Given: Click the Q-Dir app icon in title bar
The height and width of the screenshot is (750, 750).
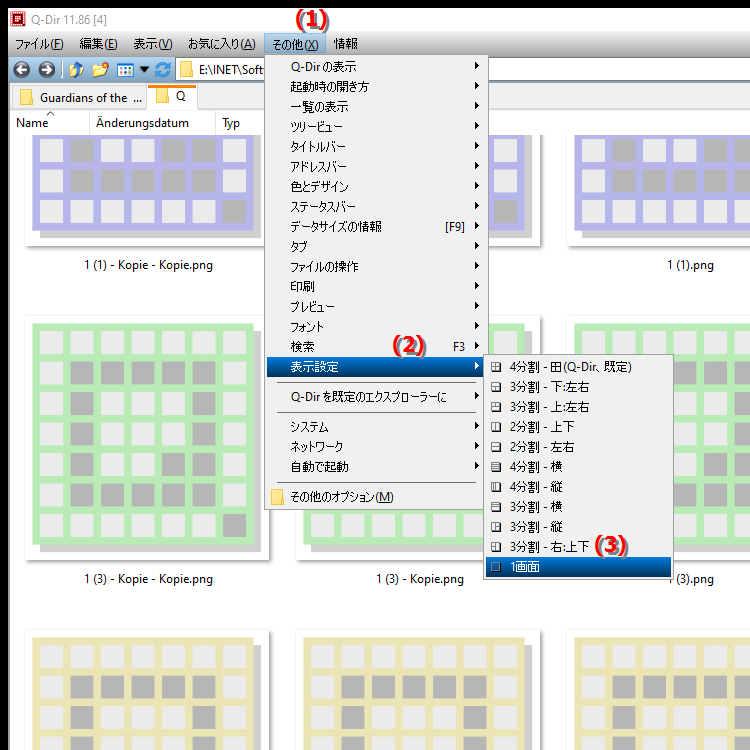Looking at the screenshot, I should tap(18, 19).
